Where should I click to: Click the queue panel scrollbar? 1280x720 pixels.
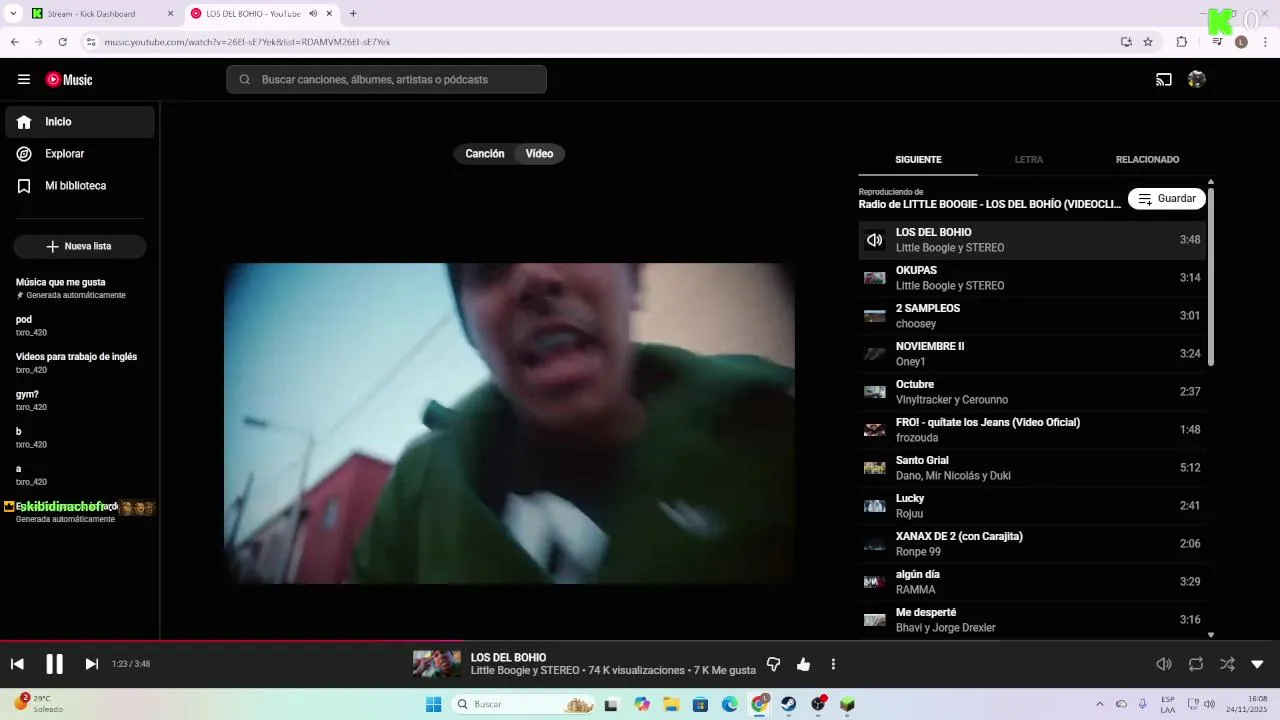[1211, 276]
